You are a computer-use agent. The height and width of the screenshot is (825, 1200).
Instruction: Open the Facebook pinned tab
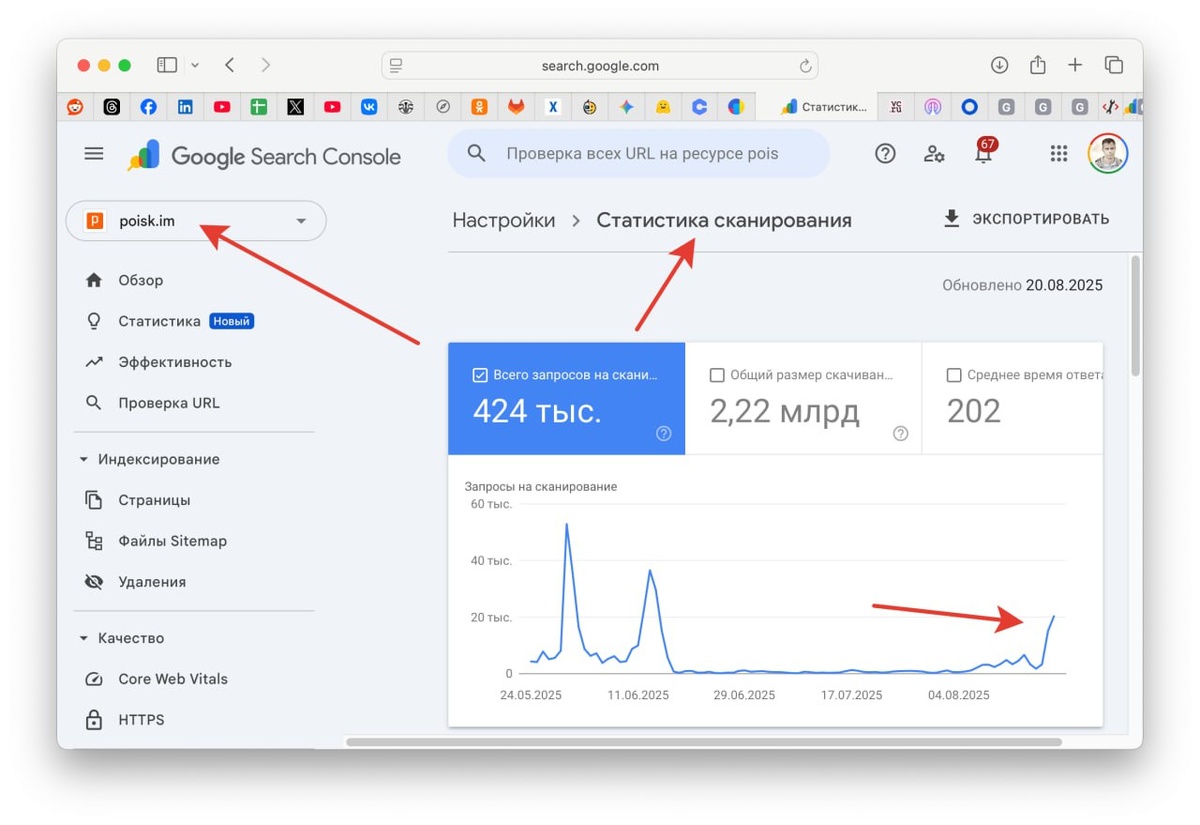[x=148, y=107]
